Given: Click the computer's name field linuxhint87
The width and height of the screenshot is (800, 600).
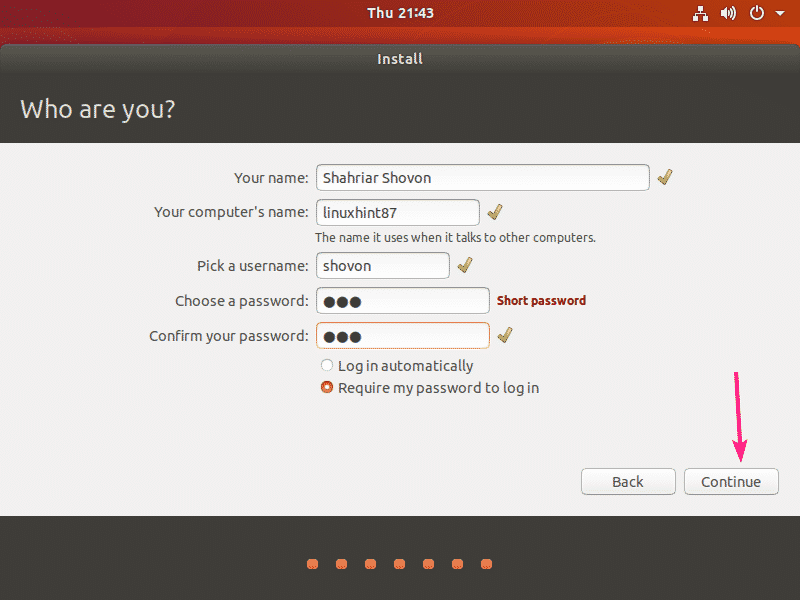Looking at the screenshot, I should [397, 212].
